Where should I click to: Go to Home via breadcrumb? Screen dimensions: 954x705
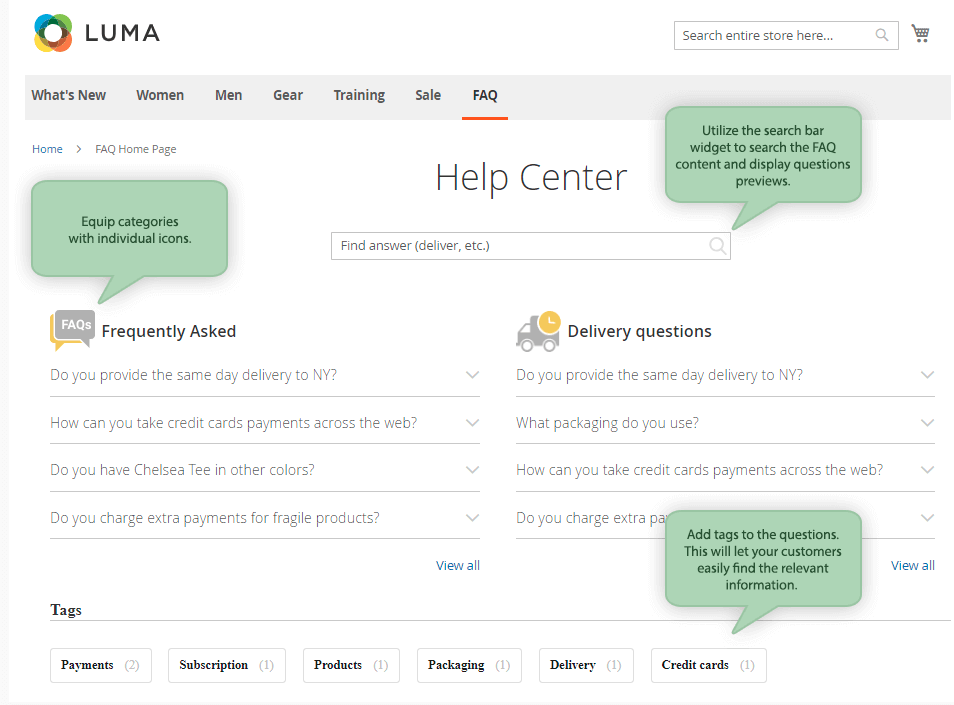(x=47, y=149)
